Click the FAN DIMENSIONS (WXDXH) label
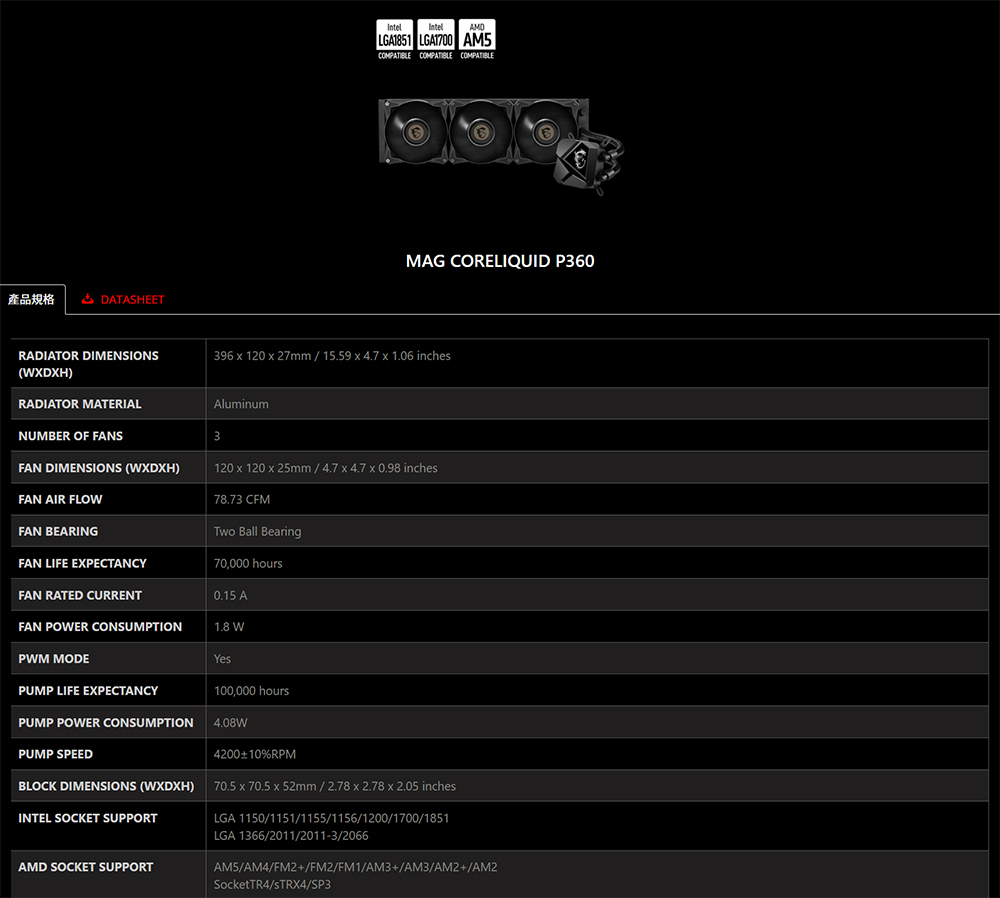 coord(99,468)
